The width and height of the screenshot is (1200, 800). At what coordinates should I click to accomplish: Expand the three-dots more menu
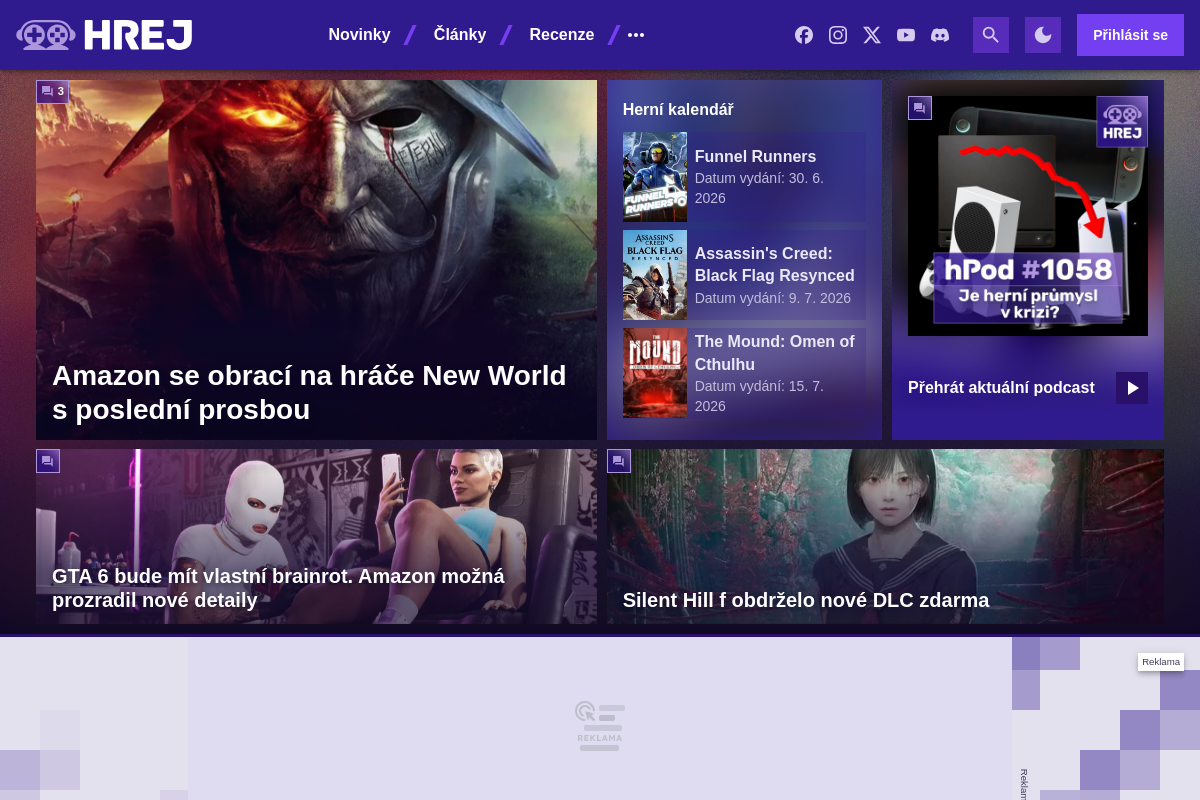click(636, 35)
